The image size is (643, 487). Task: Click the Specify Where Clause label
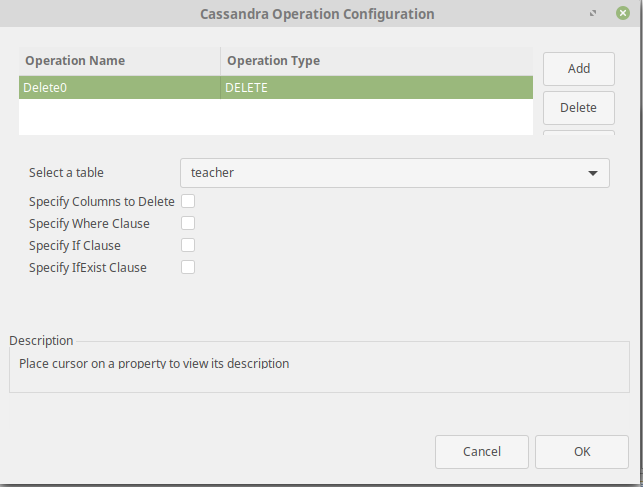[x=89, y=224]
